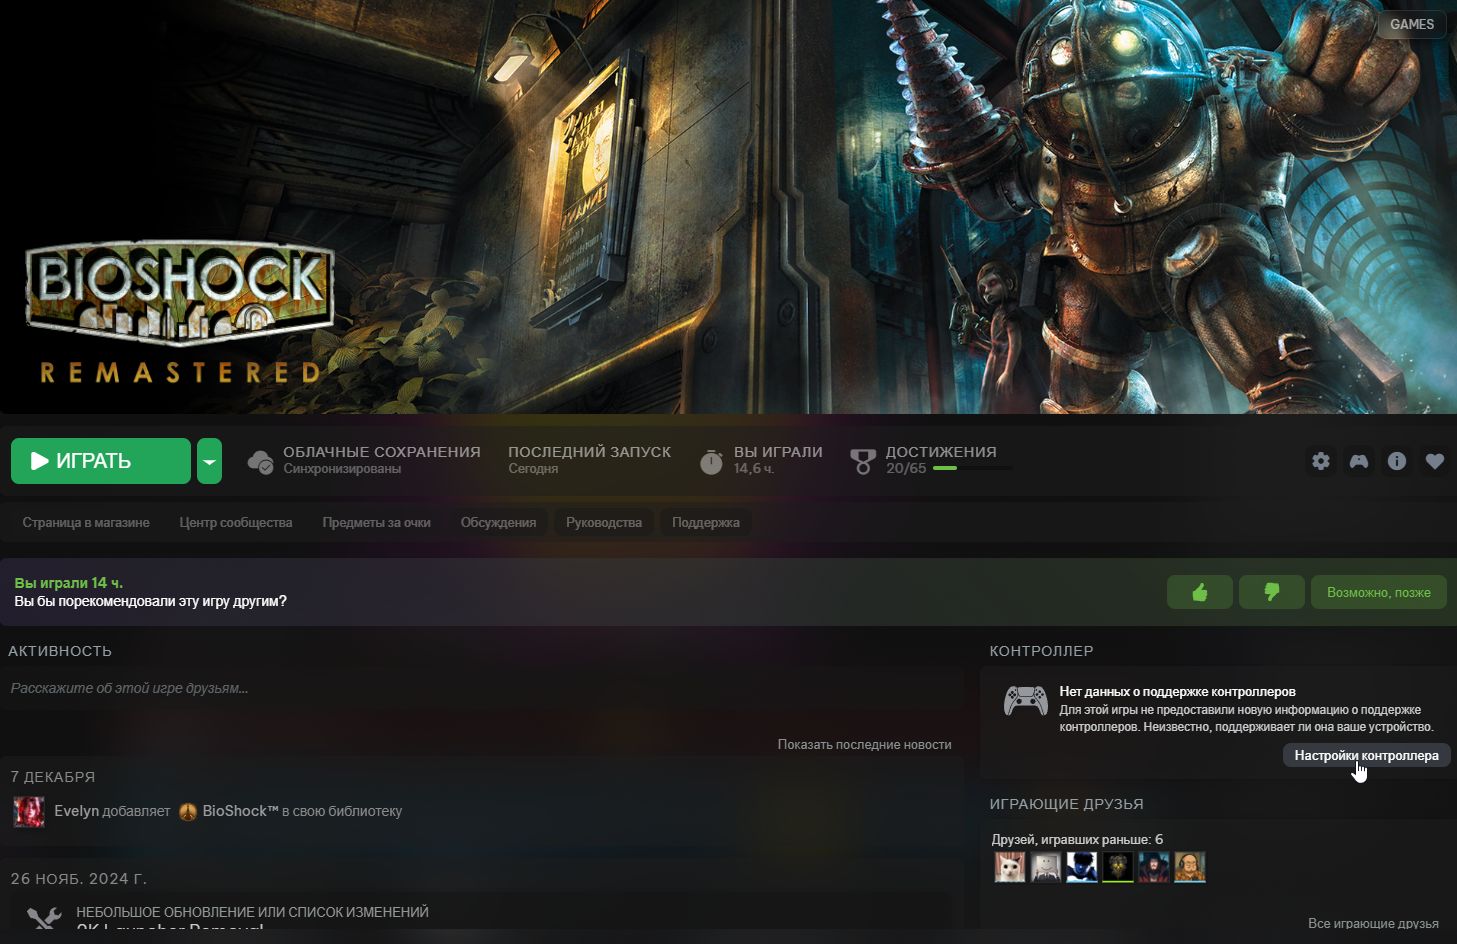Launch the game with ИГРАТЬ button
Image resolution: width=1457 pixels, height=944 pixels.
pos(101,461)
